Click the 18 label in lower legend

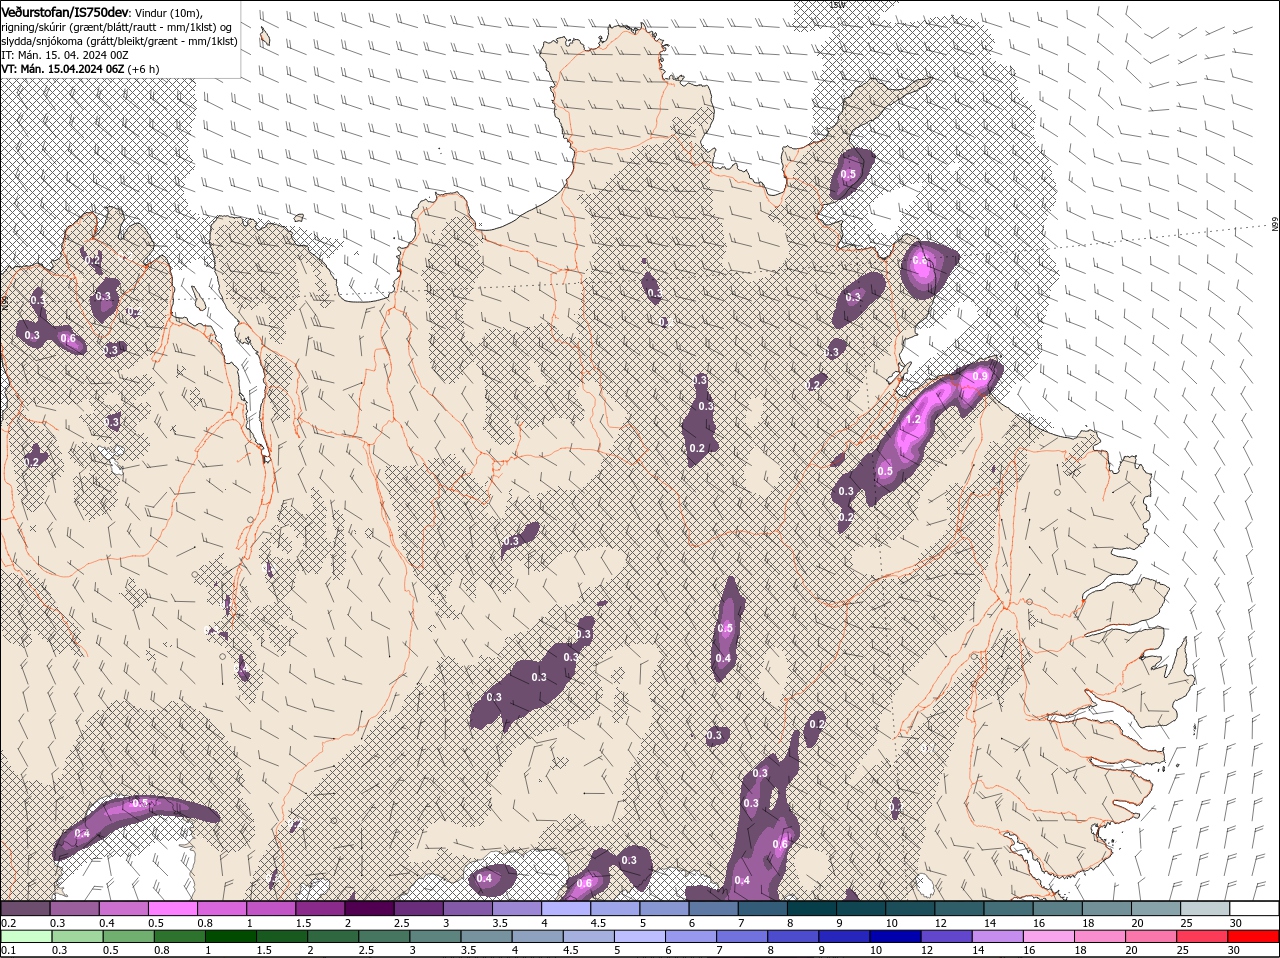click(x=1079, y=950)
